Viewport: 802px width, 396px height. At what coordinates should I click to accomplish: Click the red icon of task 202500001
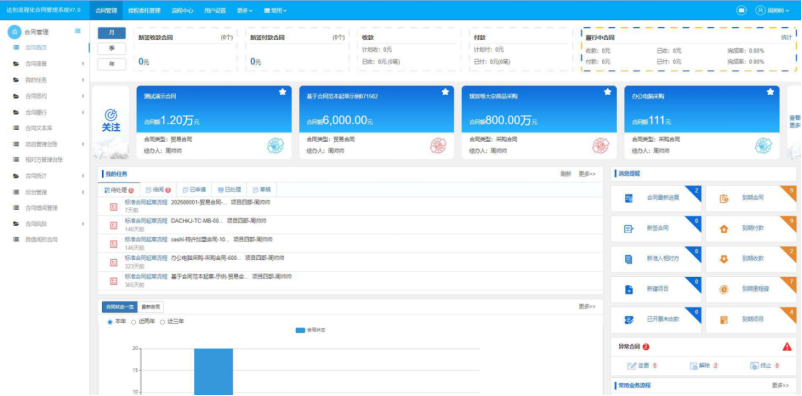pos(114,206)
